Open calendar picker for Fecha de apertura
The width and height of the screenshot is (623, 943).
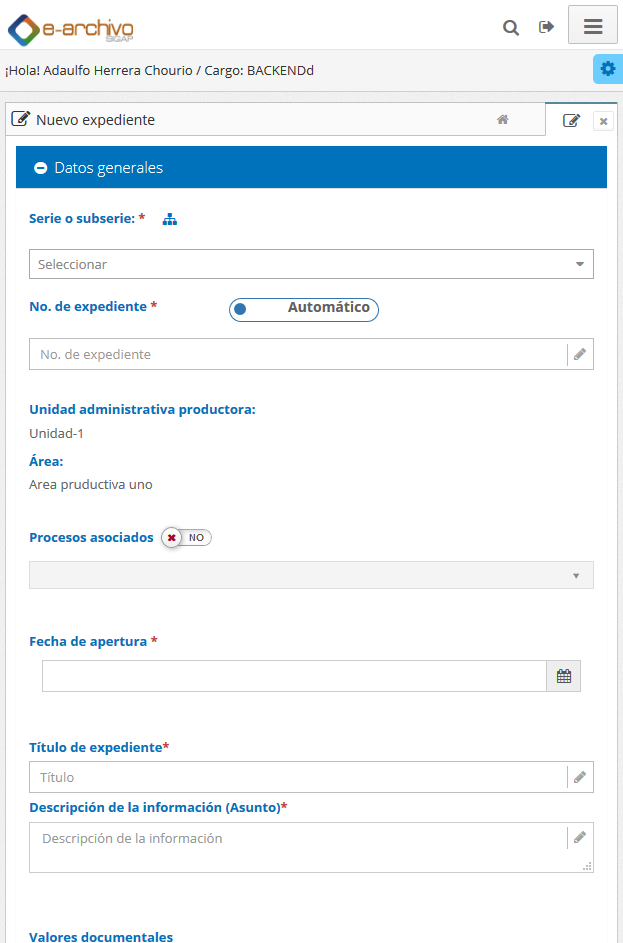(x=563, y=676)
